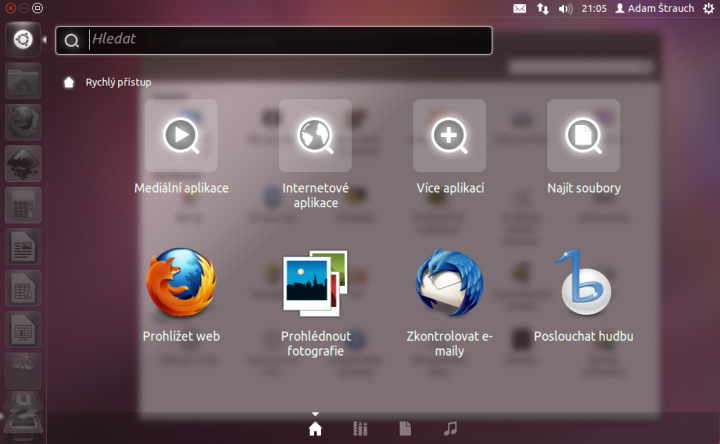
Task: Open the sound volume indicator
Action: coord(565,8)
